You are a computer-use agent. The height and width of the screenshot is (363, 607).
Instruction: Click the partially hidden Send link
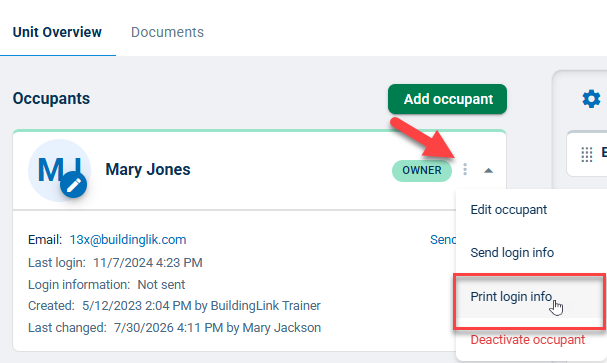(443, 240)
